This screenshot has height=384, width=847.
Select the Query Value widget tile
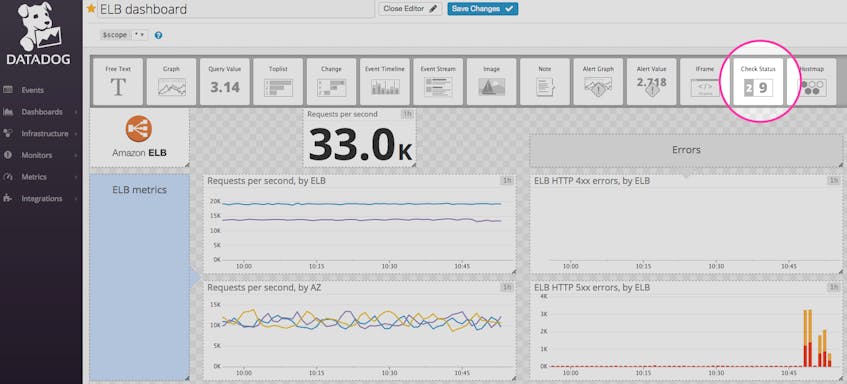click(225, 82)
